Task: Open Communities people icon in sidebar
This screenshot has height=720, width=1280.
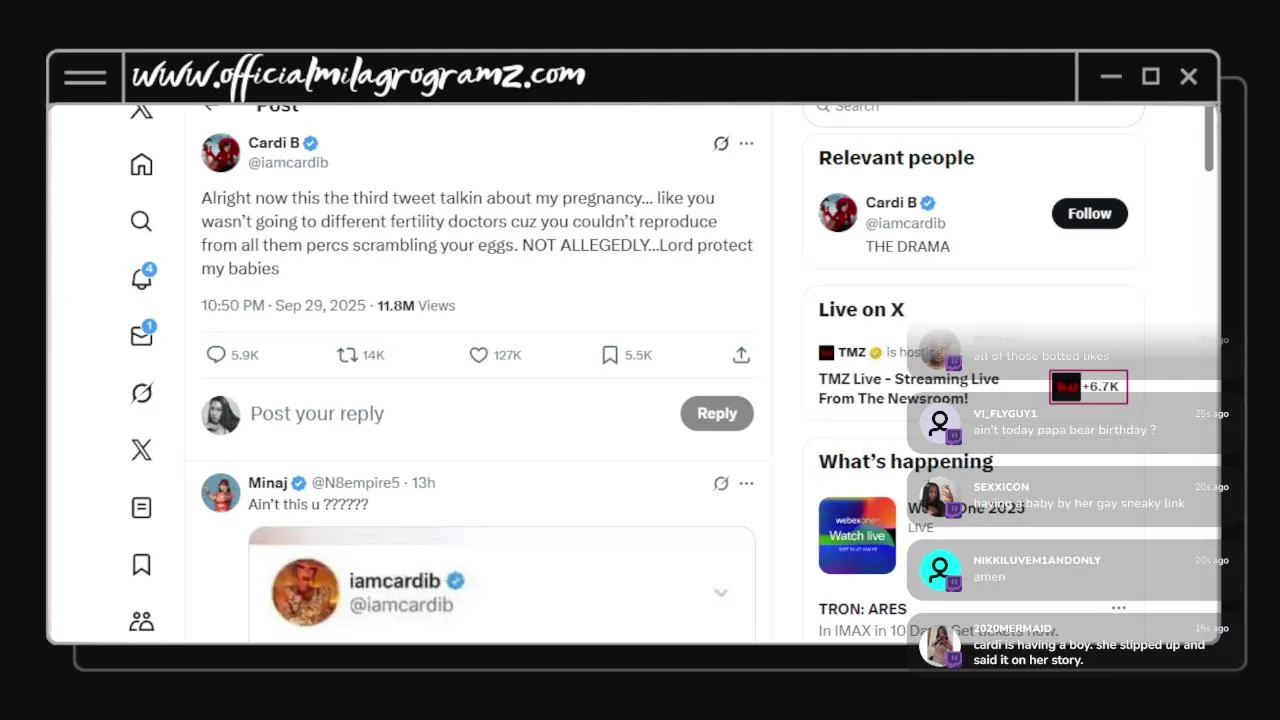Action: pos(141,622)
